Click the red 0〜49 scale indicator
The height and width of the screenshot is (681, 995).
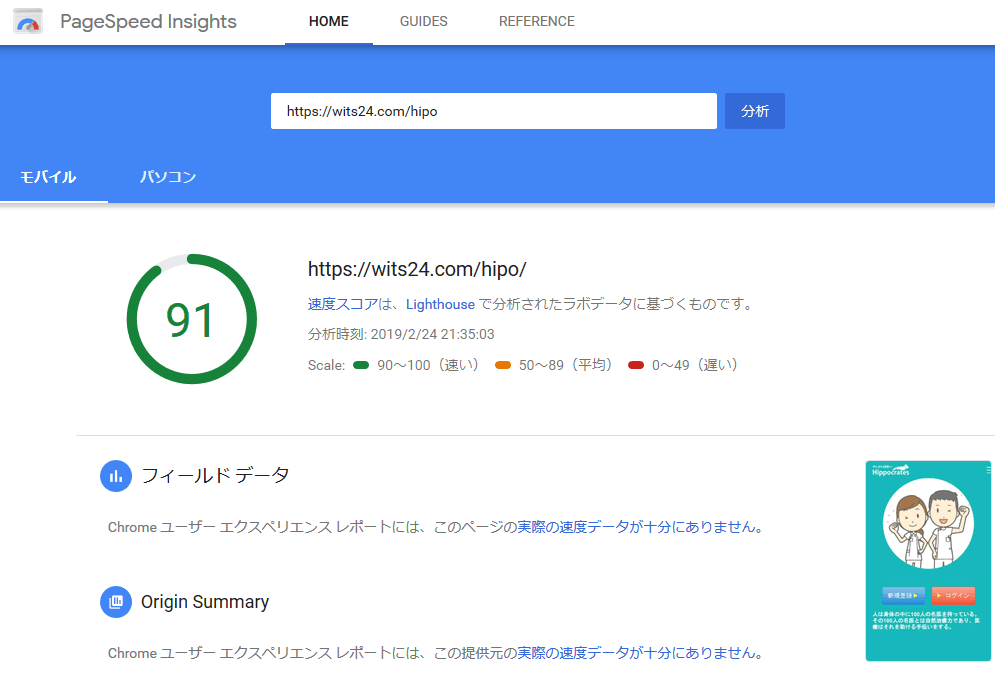coord(636,365)
